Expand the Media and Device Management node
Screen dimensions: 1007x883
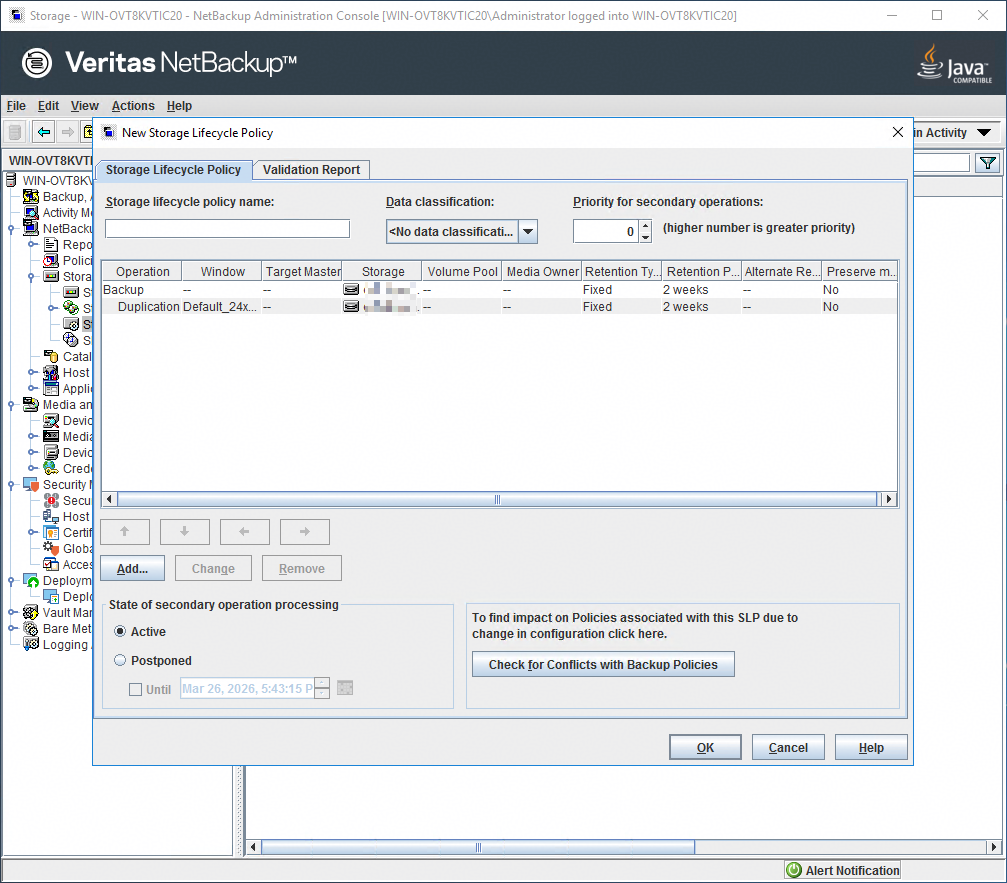point(11,405)
